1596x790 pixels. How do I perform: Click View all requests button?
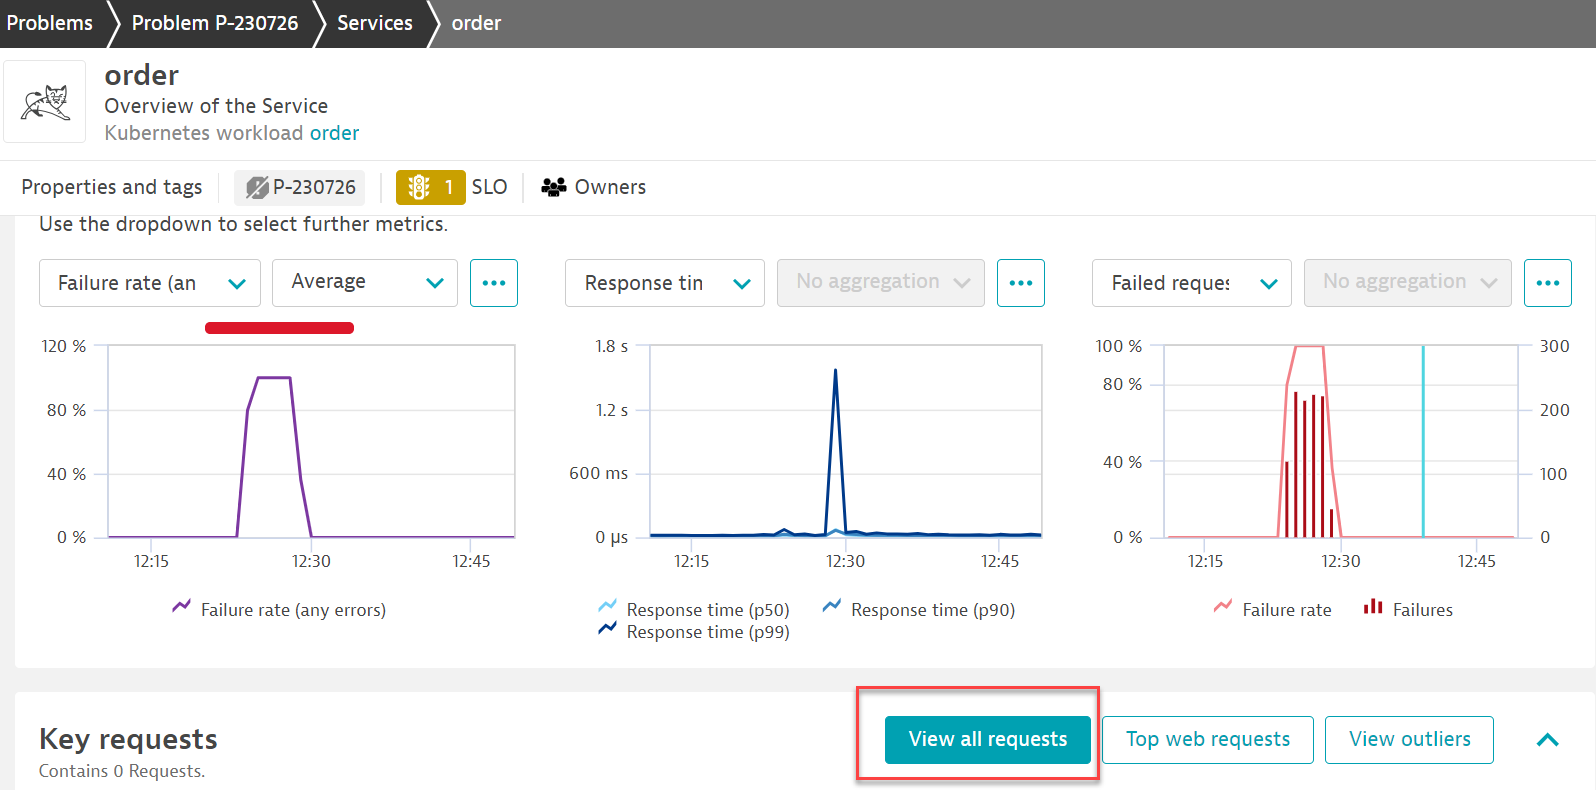tap(987, 739)
